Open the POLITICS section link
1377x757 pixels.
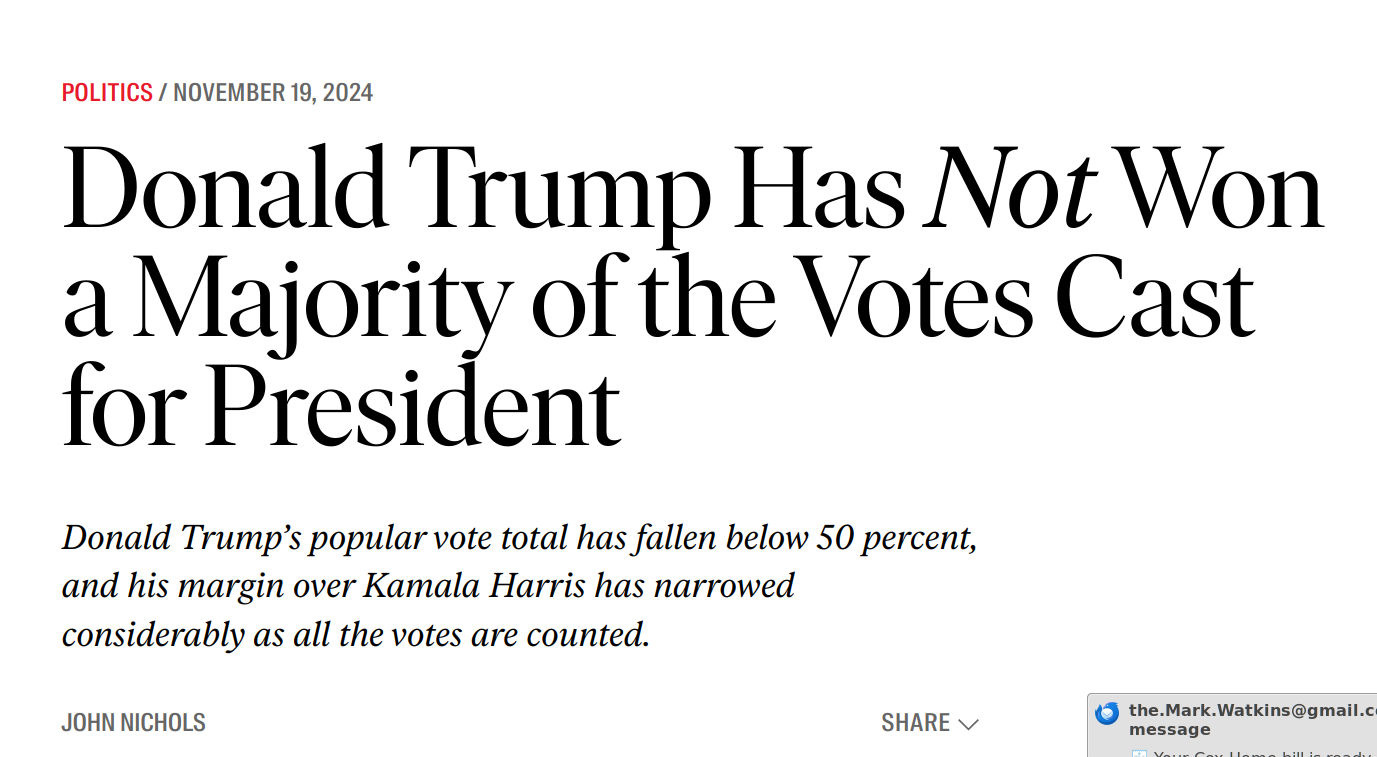(x=107, y=93)
